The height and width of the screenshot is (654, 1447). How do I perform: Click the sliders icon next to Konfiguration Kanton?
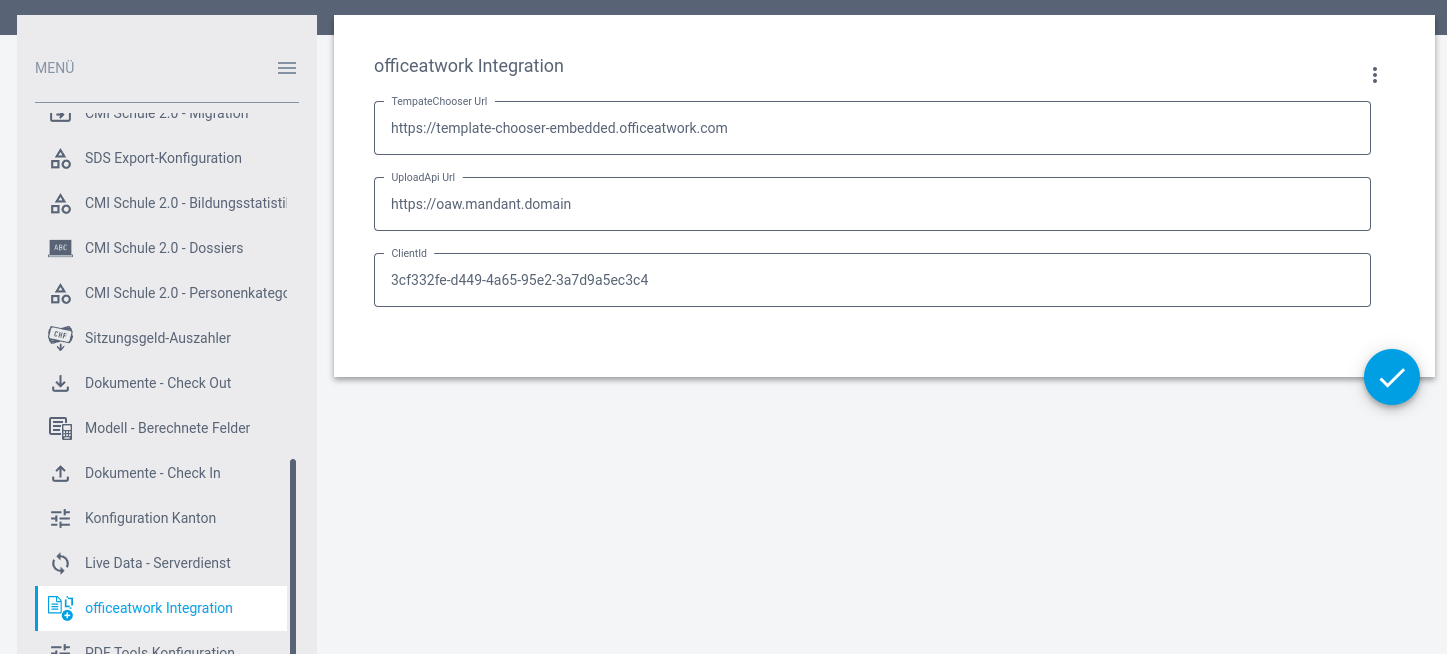coord(60,518)
